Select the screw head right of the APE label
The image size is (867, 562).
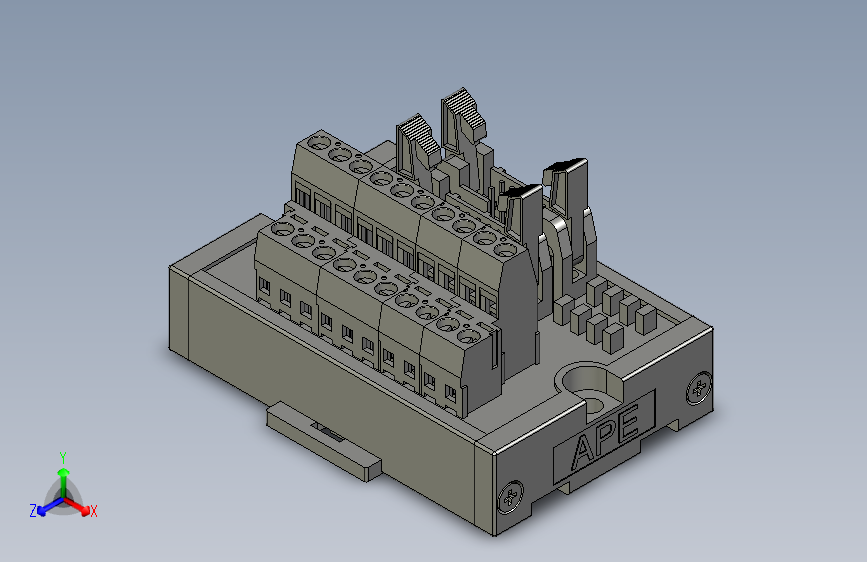699,387
